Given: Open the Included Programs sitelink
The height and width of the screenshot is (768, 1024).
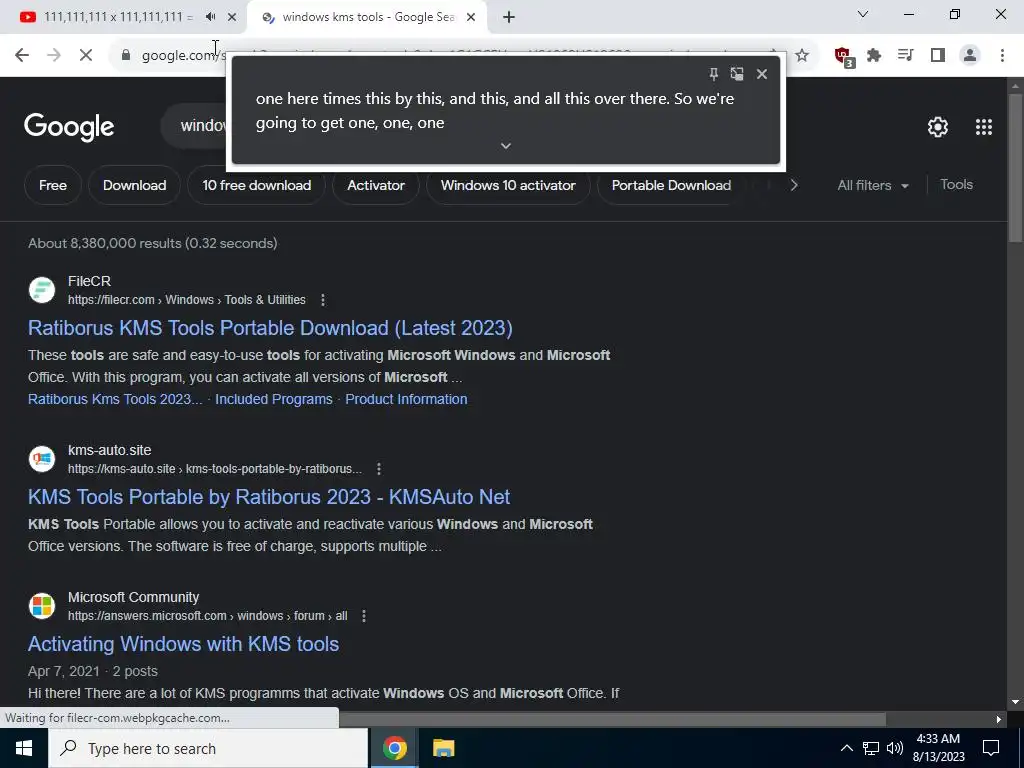Looking at the screenshot, I should 274,399.
